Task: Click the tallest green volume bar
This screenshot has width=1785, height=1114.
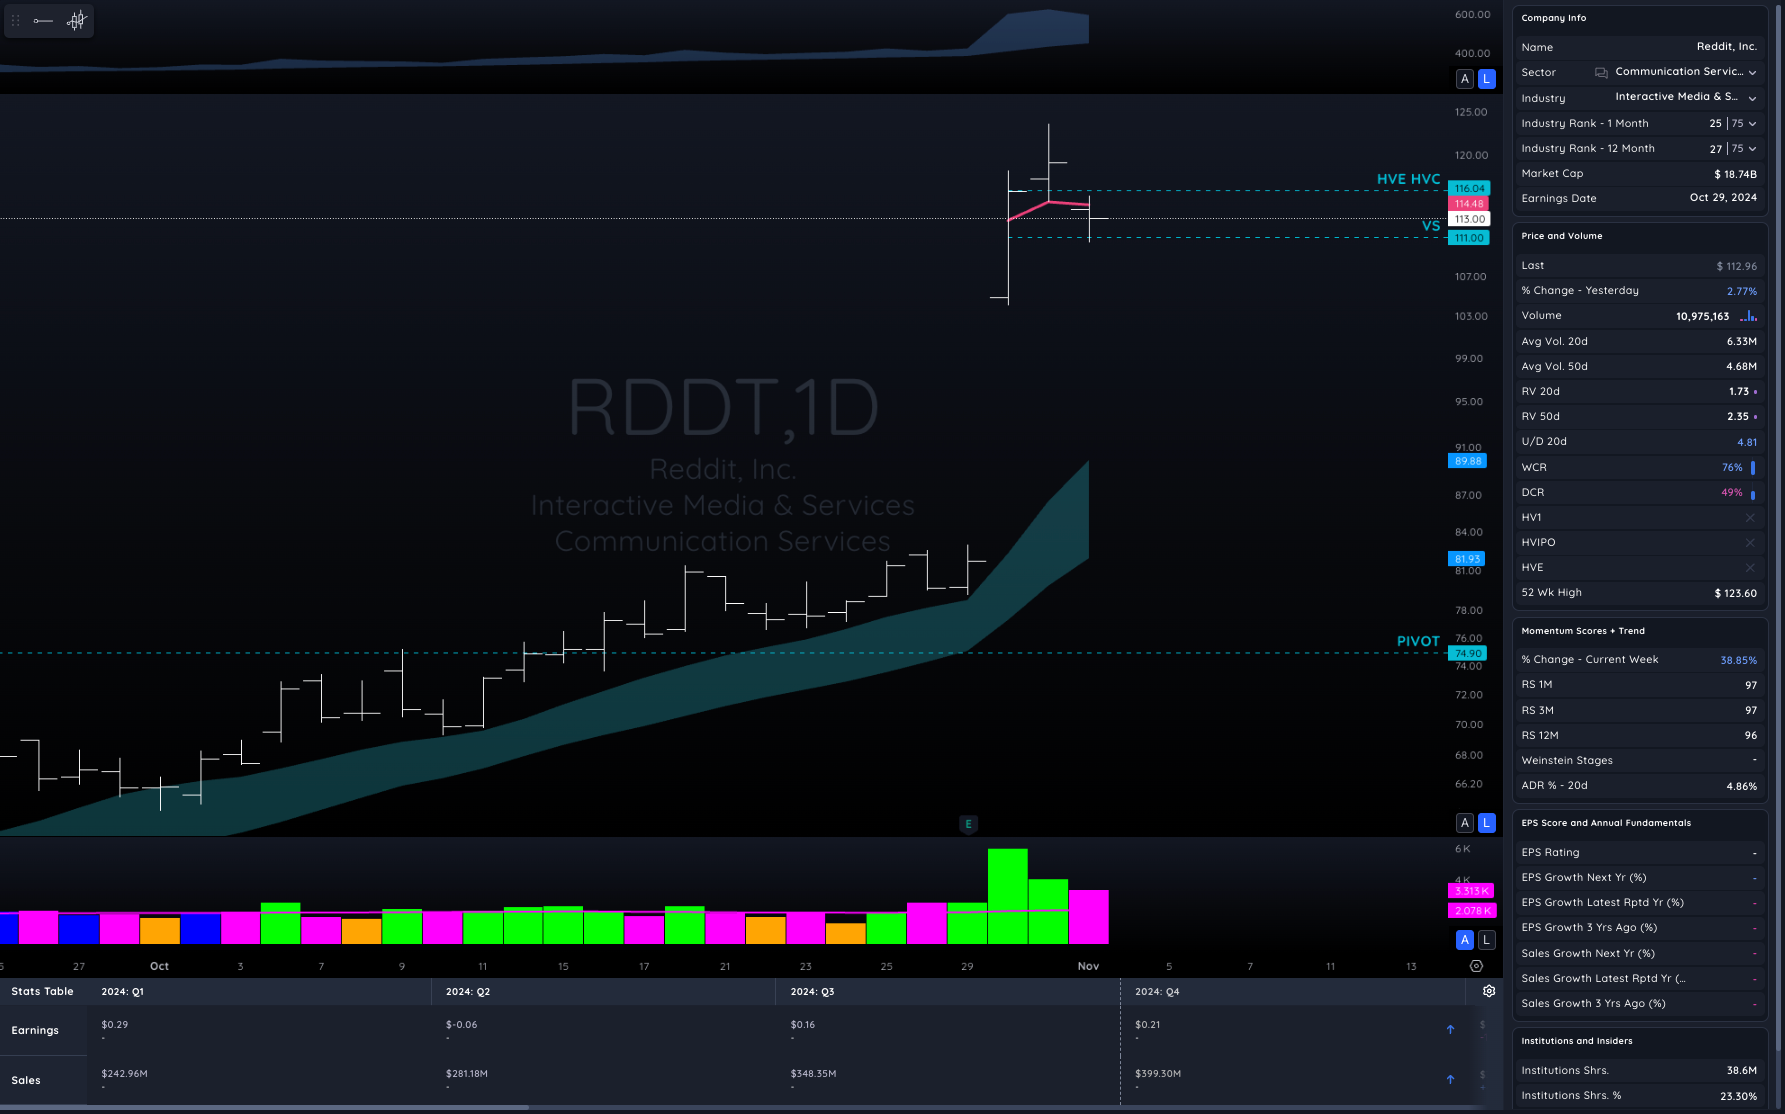Action: pos(1007,896)
